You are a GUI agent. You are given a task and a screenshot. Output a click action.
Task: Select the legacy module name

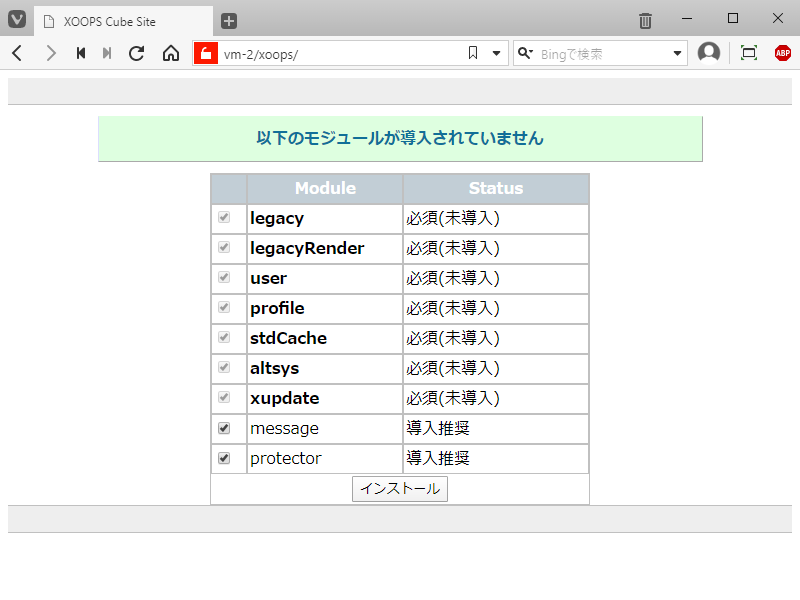pyautogui.click(x=277, y=218)
